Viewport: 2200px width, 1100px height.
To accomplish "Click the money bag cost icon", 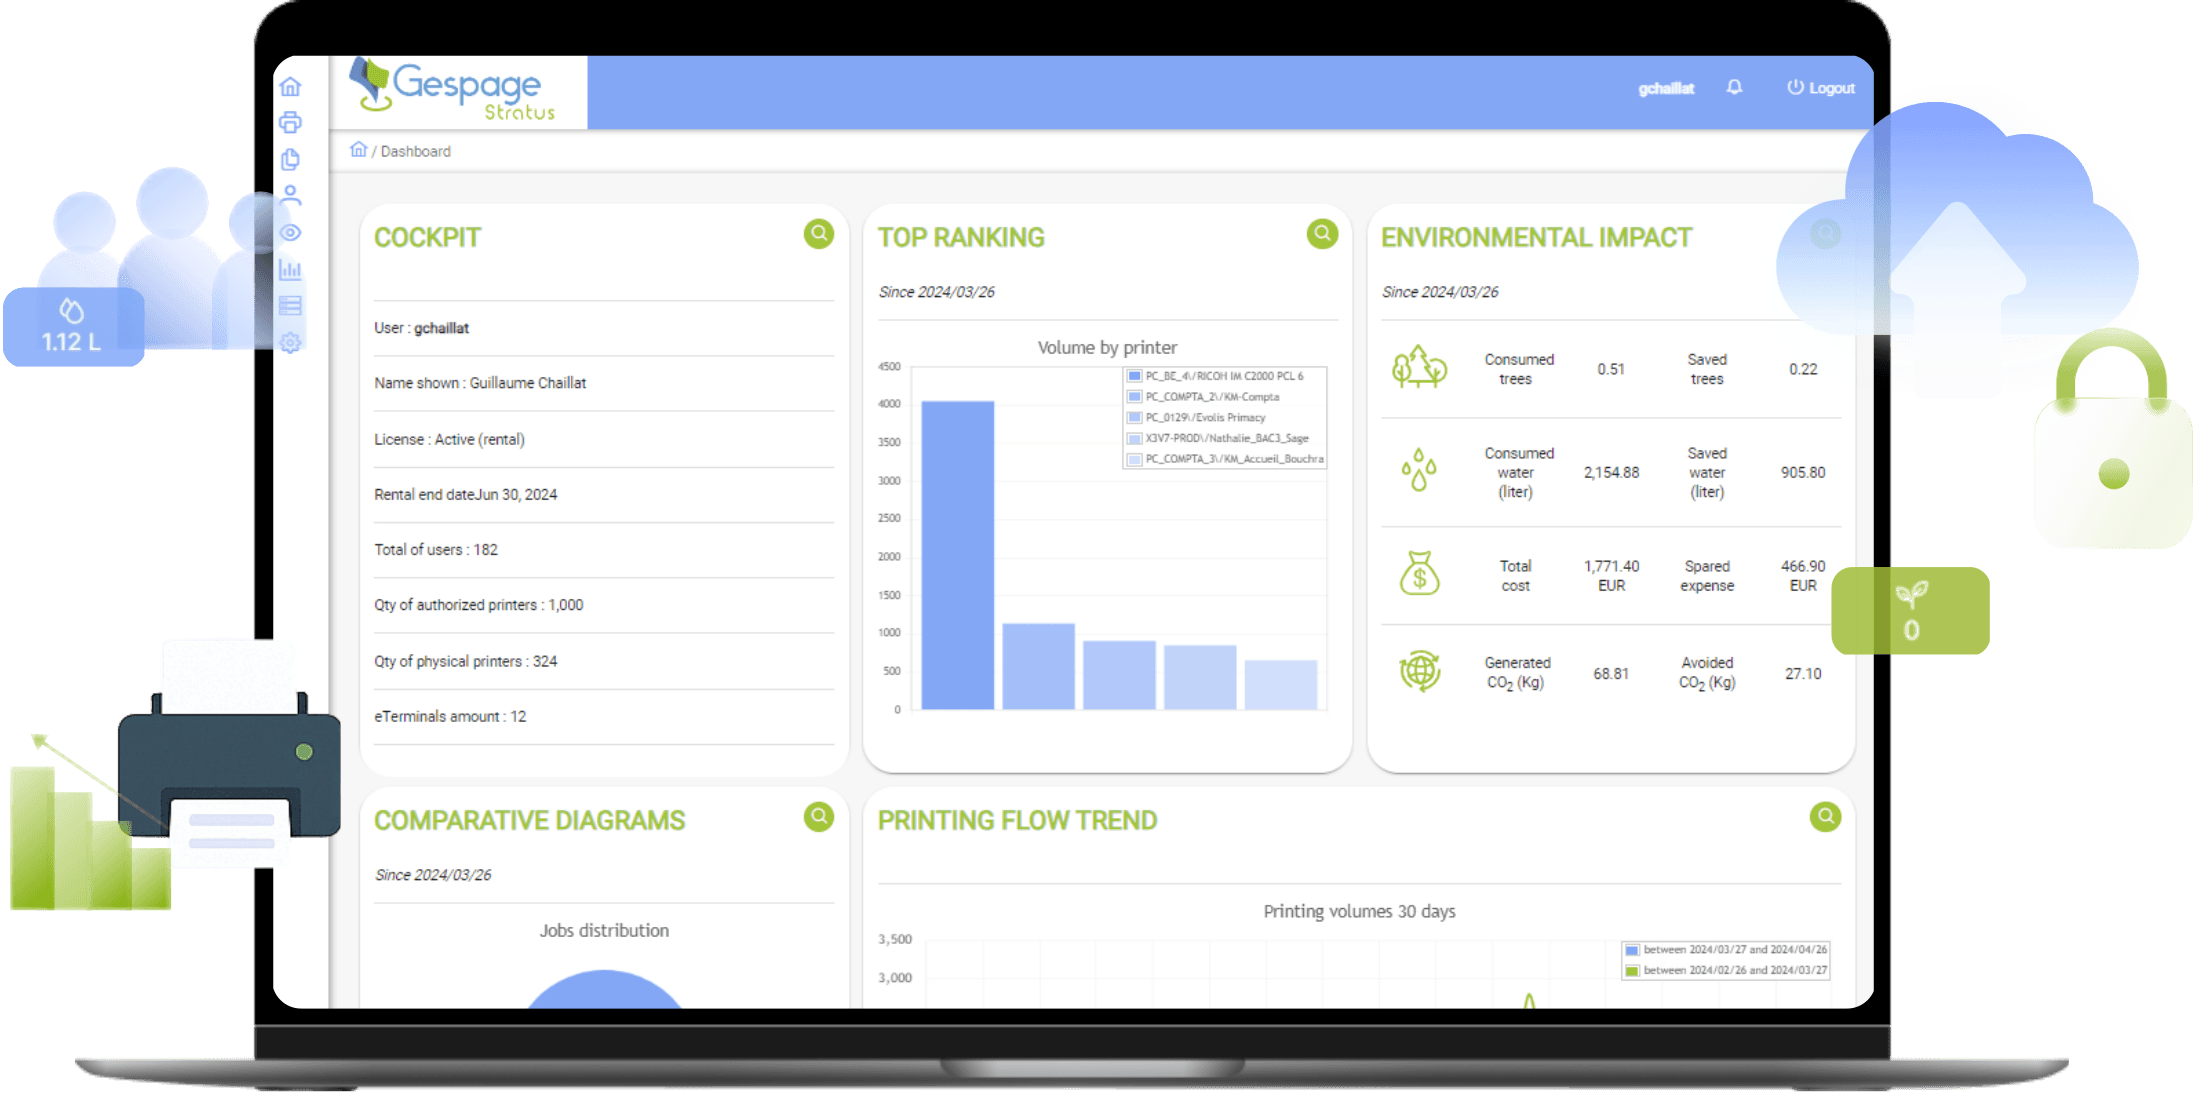I will click(x=1419, y=573).
